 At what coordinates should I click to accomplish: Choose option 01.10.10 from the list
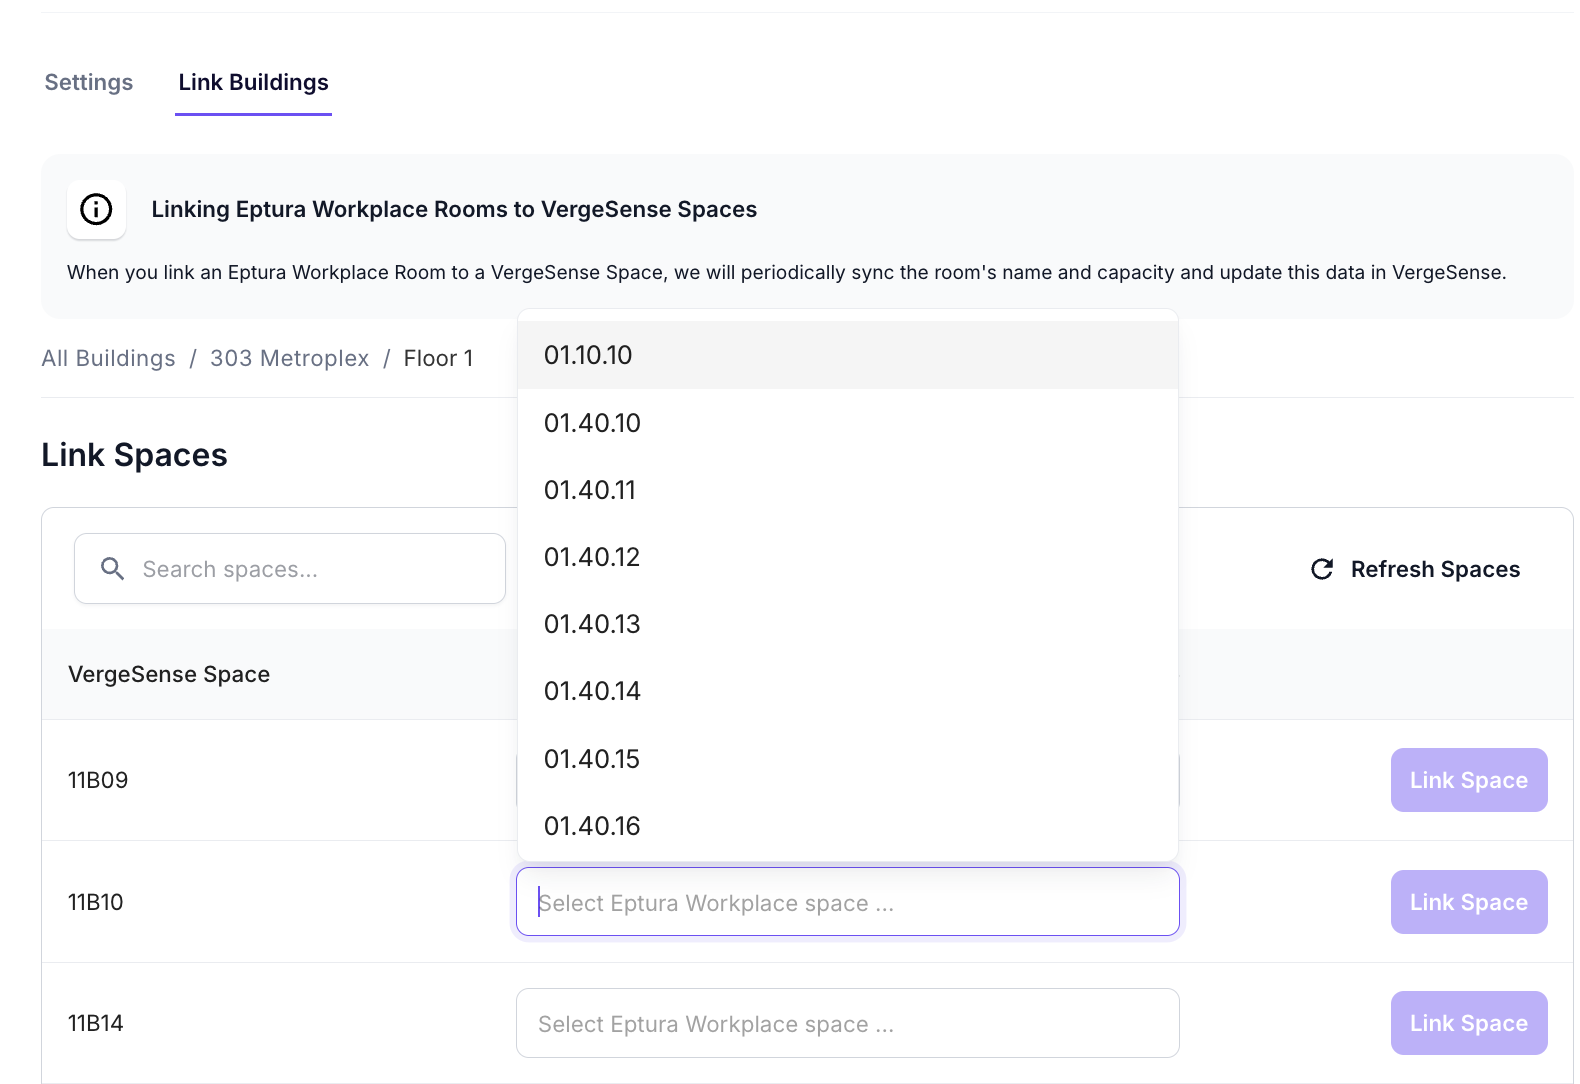click(x=848, y=355)
